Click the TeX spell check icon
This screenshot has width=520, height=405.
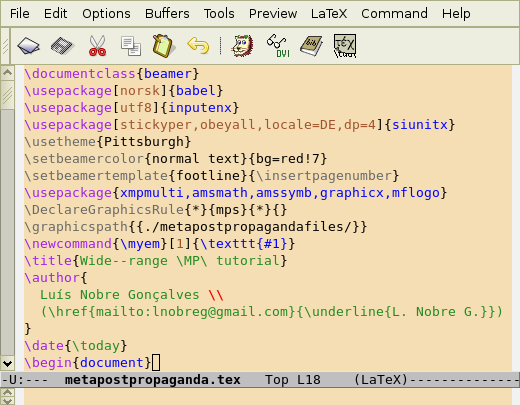click(345, 46)
